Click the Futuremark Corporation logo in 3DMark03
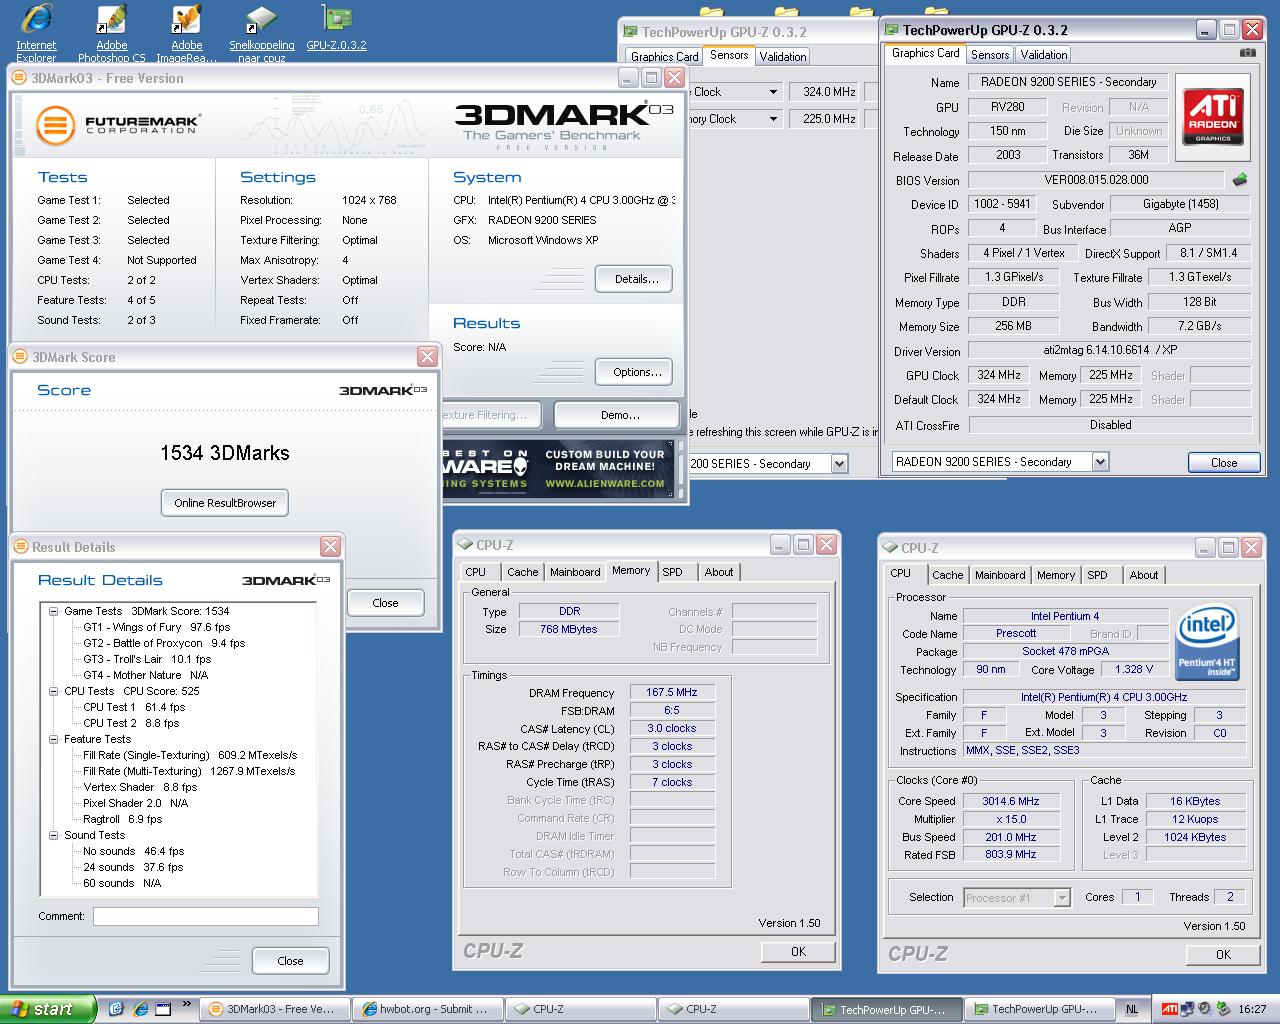This screenshot has width=1280, height=1024. [119, 126]
